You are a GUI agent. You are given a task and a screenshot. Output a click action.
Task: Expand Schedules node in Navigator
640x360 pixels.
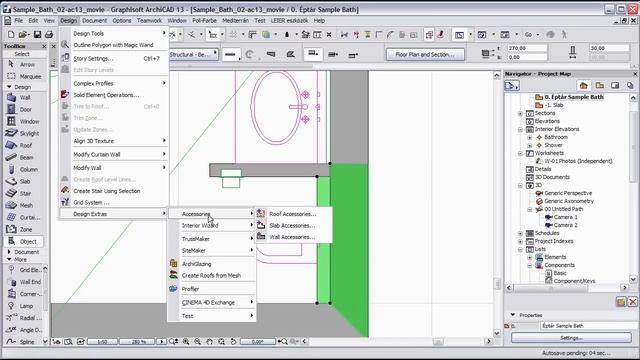pyautogui.click(x=520, y=233)
